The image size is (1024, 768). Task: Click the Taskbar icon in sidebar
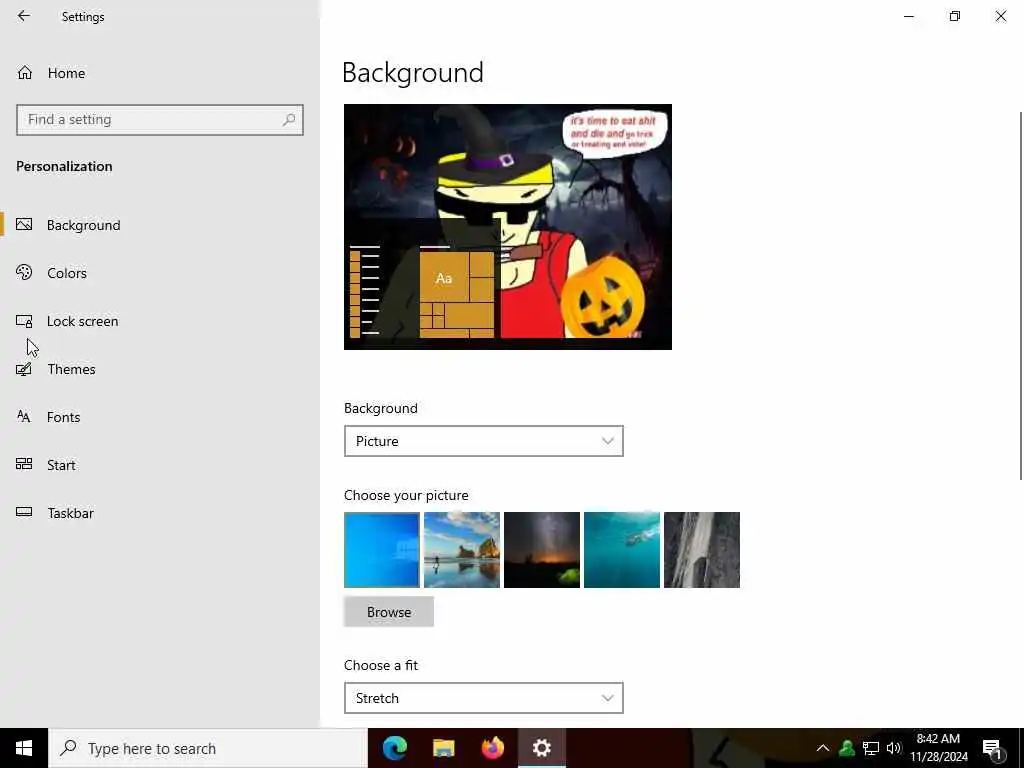click(x=24, y=512)
